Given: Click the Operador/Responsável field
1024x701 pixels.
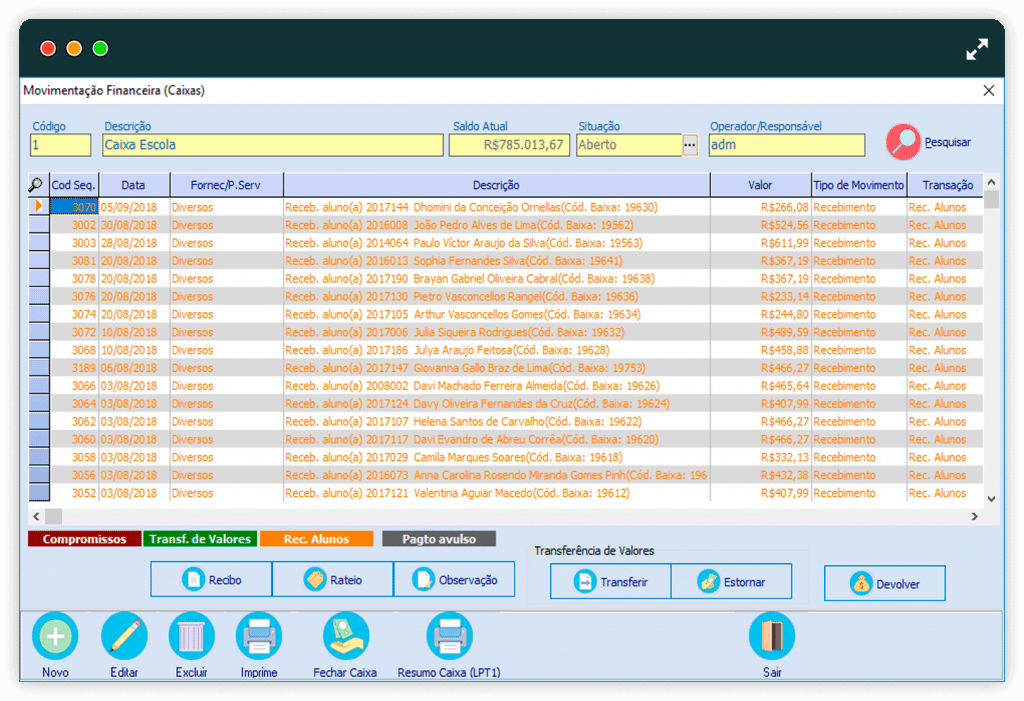Looking at the screenshot, I should point(787,145).
